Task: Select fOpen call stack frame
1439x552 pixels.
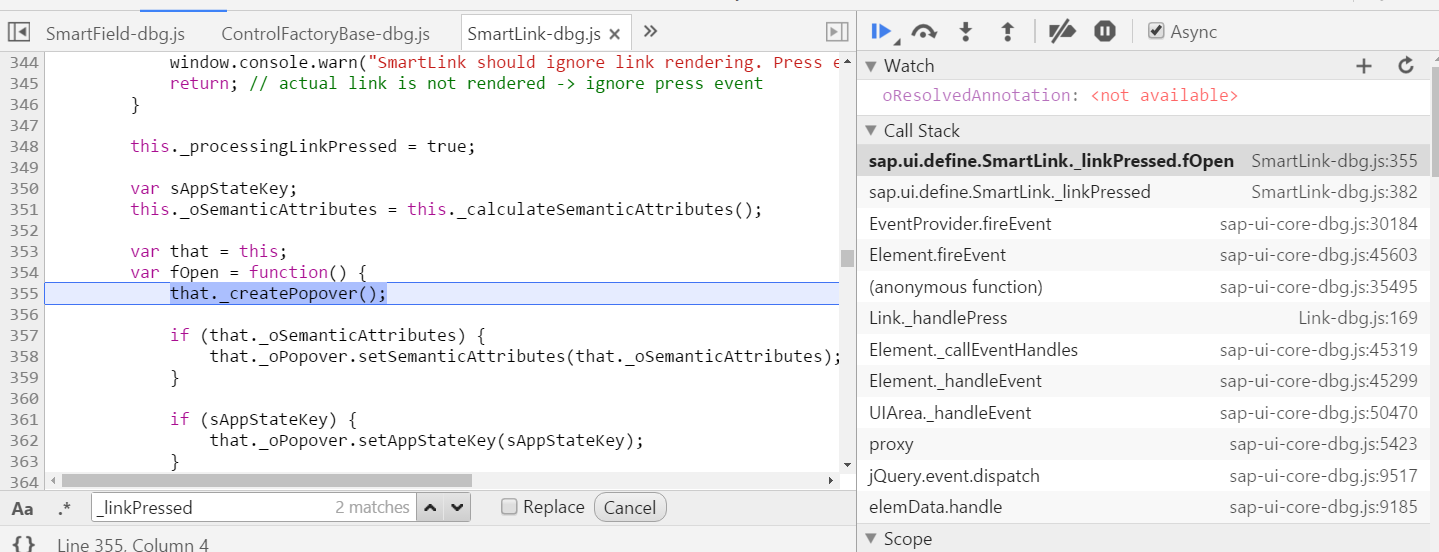Action: point(1143,161)
